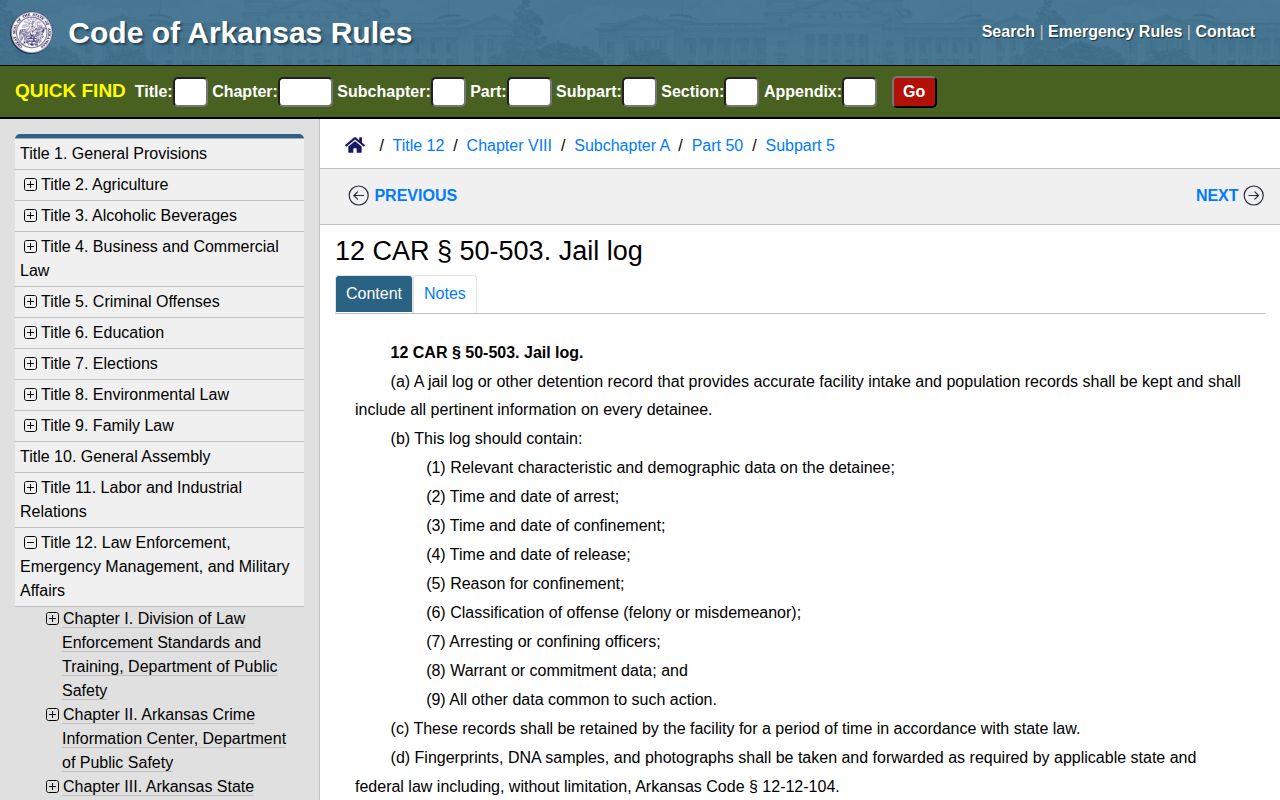The height and width of the screenshot is (800, 1280).
Task: Open Subchapter A breadcrumb link
Action: pos(622,145)
